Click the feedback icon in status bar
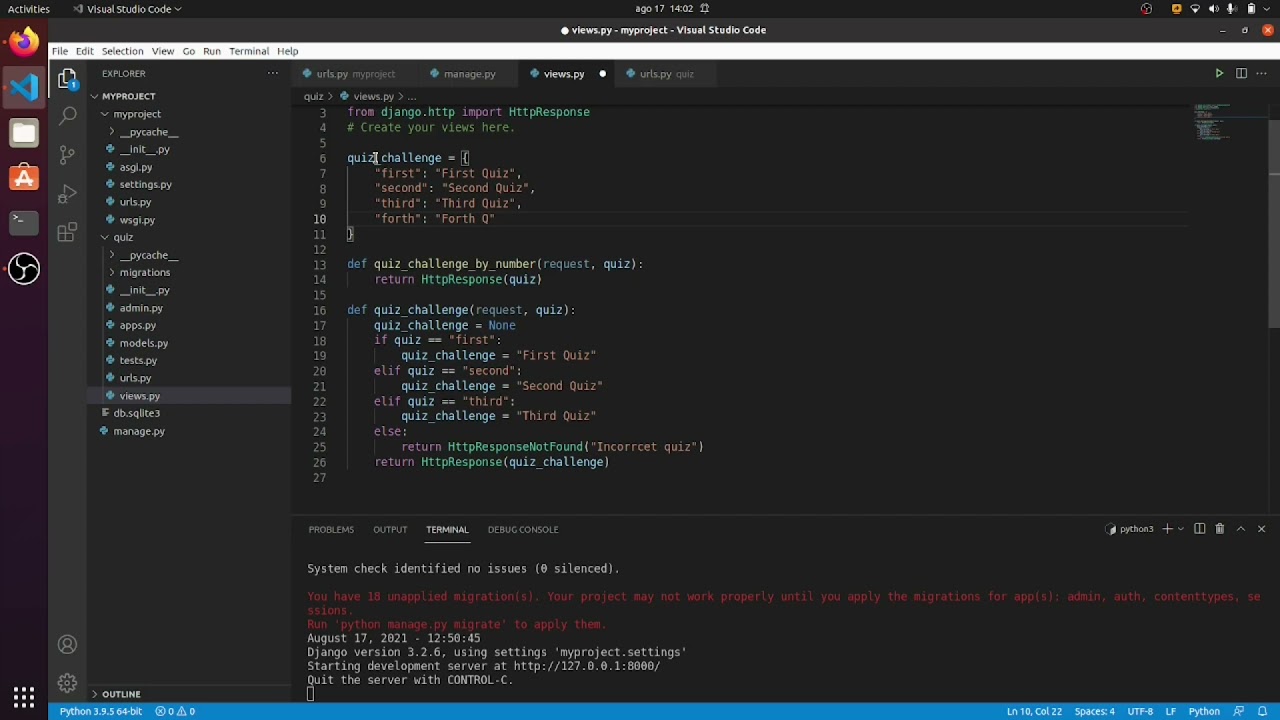Screen dimensions: 1280x720 [x=1239, y=711]
